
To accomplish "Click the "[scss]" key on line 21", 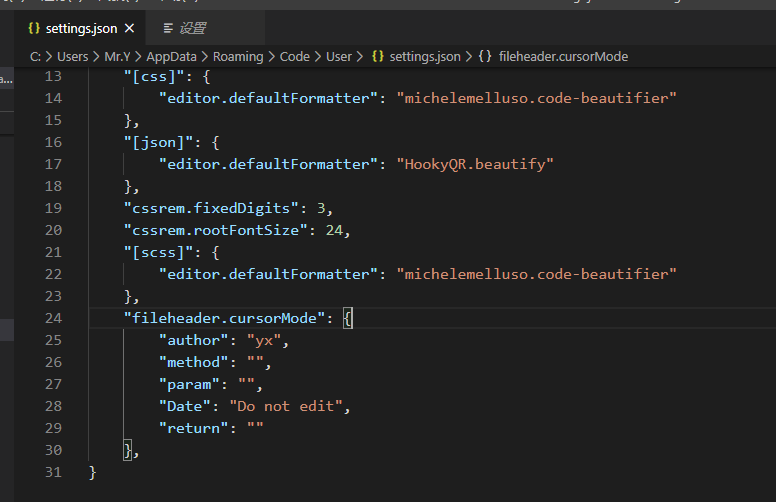I will coord(158,252).
